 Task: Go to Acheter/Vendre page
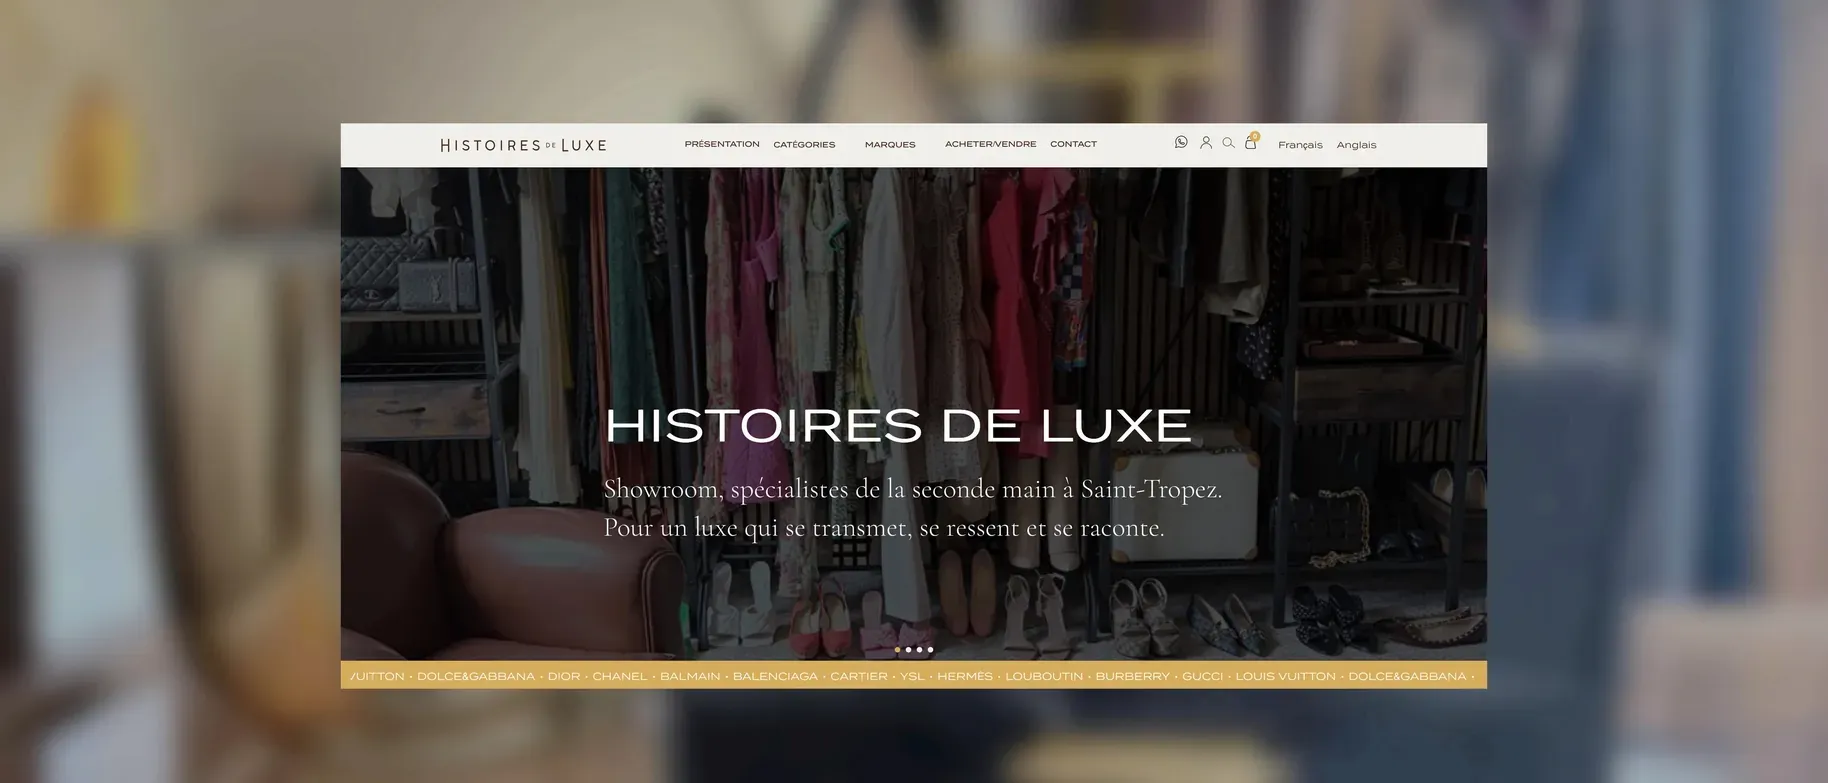click(x=991, y=144)
